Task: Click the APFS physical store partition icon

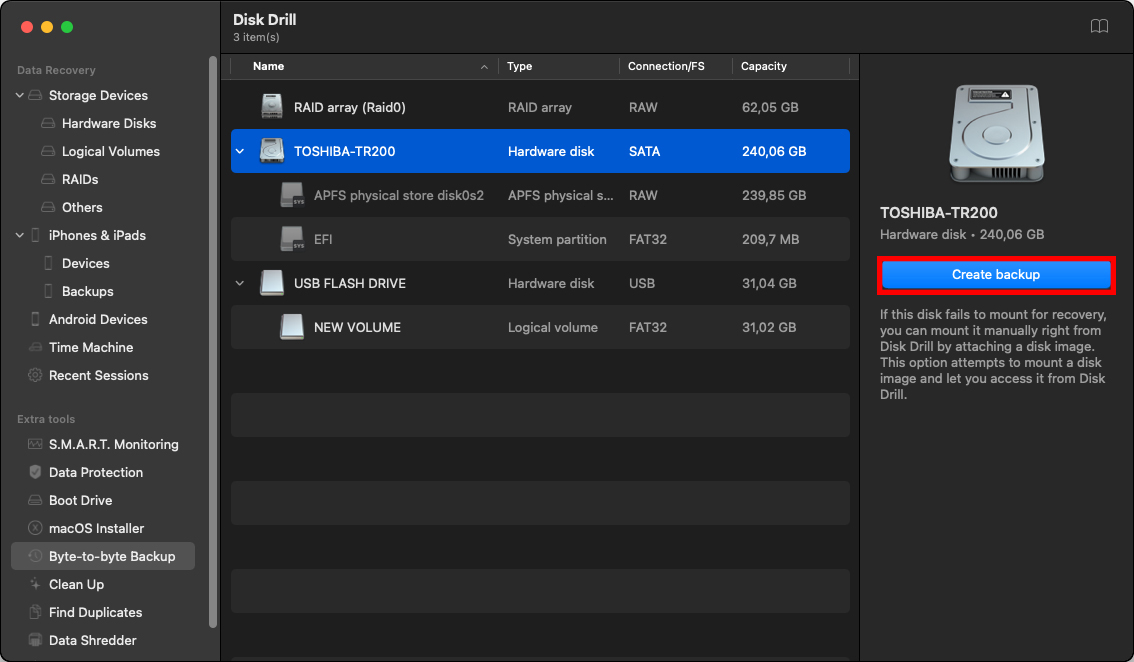Action: click(292, 195)
